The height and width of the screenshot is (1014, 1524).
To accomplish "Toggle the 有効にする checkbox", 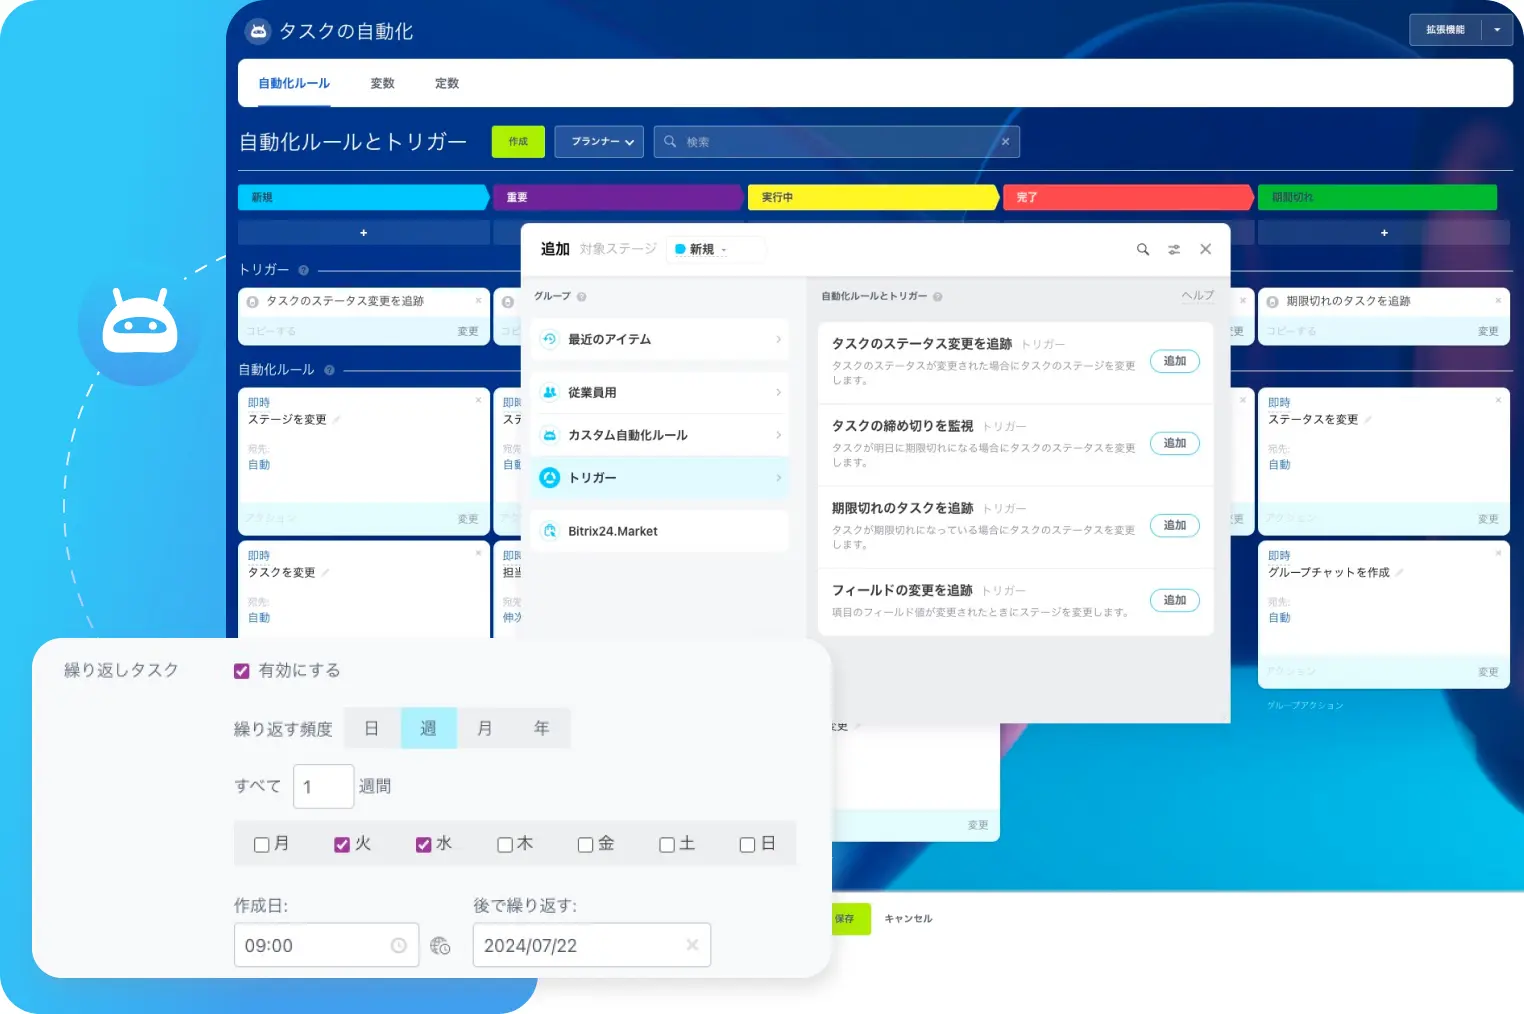I will [x=242, y=671].
